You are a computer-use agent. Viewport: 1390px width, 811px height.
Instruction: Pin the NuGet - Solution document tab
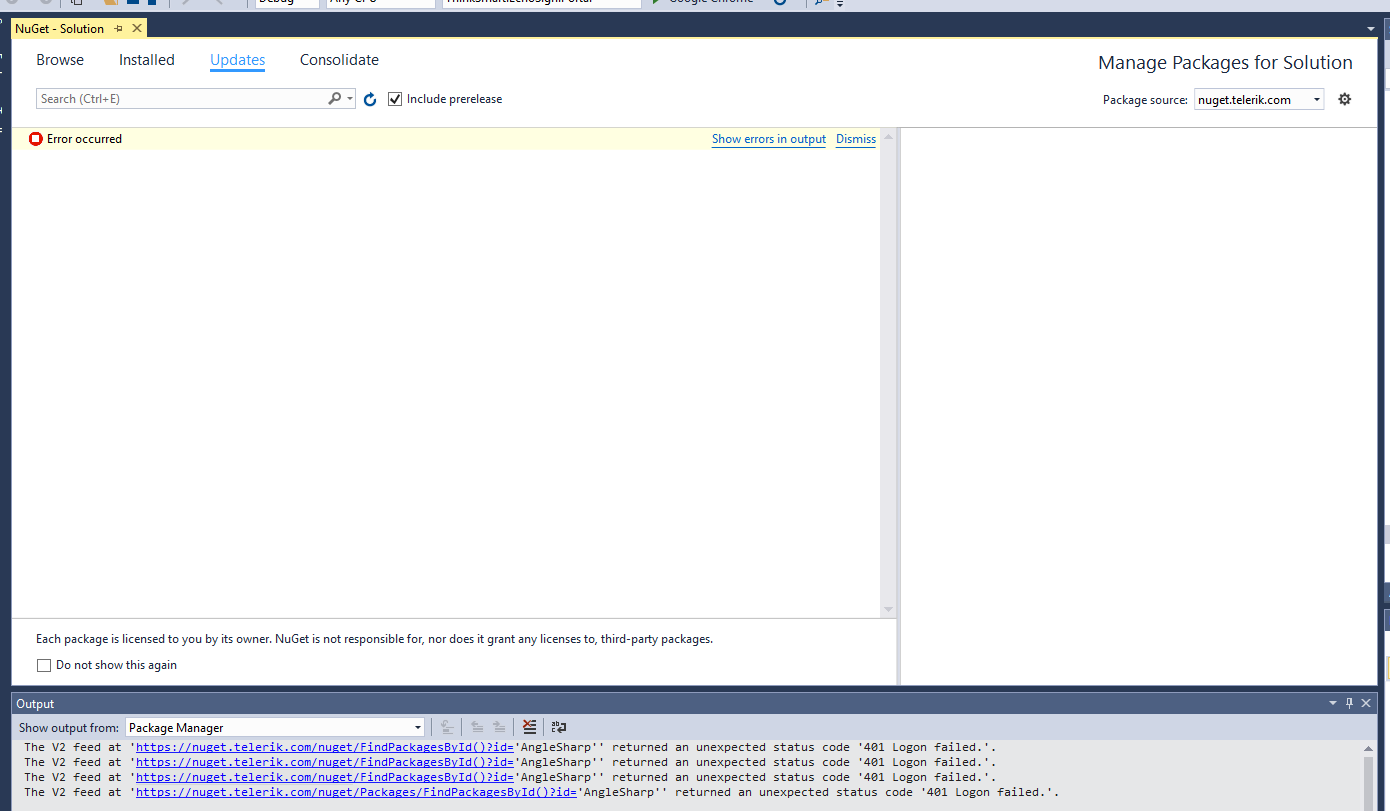[117, 28]
